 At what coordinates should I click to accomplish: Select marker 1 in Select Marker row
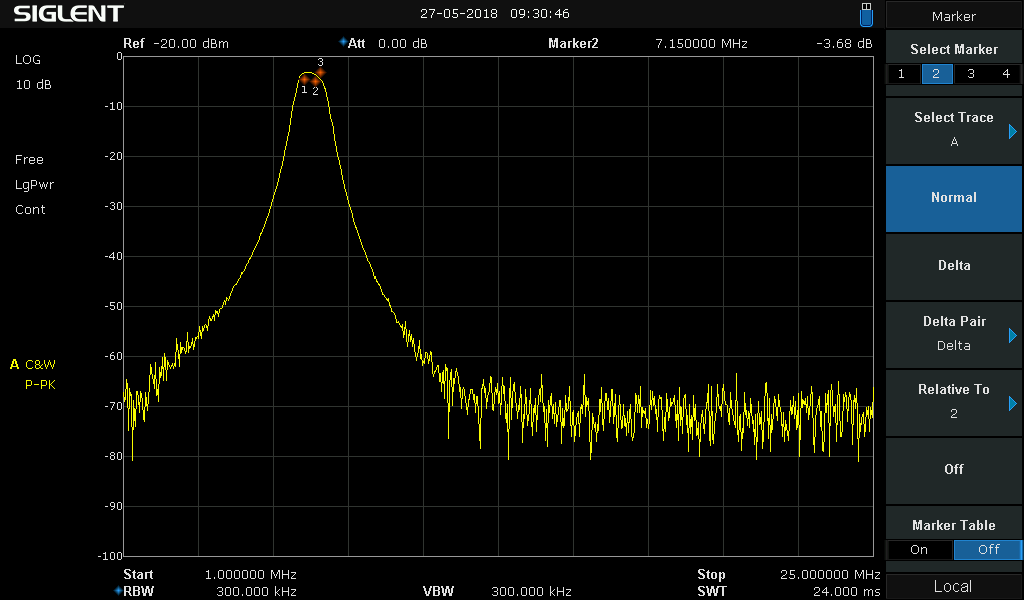[x=901, y=74]
